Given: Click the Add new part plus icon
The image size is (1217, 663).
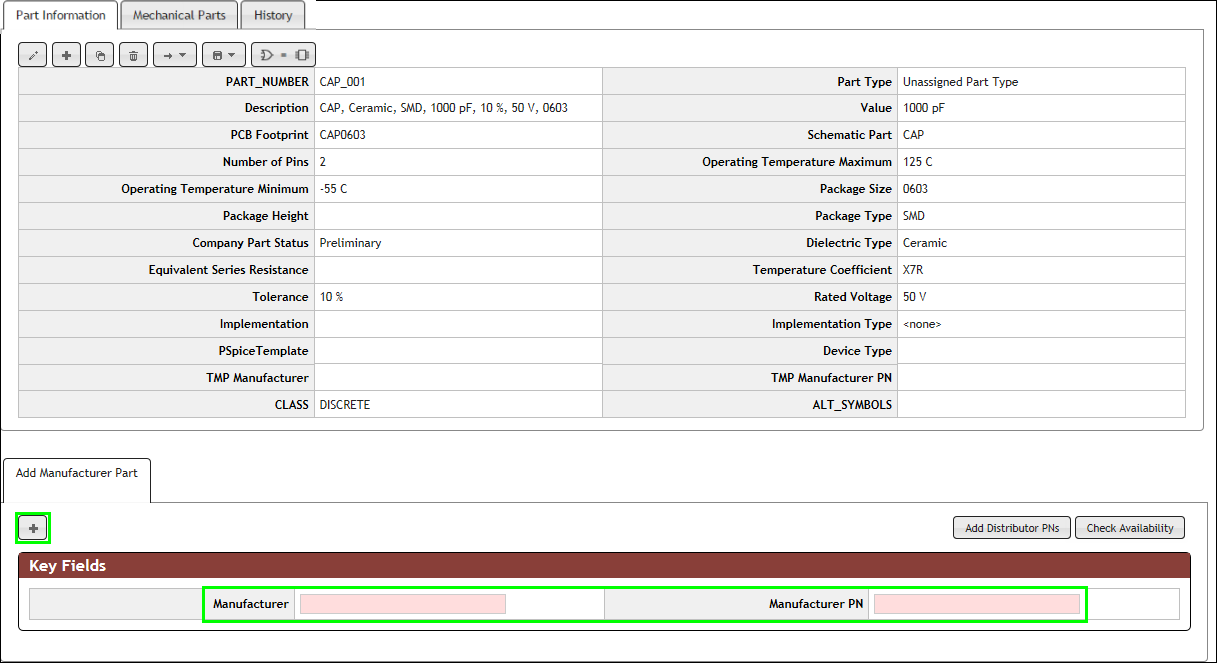Looking at the screenshot, I should 66,54.
